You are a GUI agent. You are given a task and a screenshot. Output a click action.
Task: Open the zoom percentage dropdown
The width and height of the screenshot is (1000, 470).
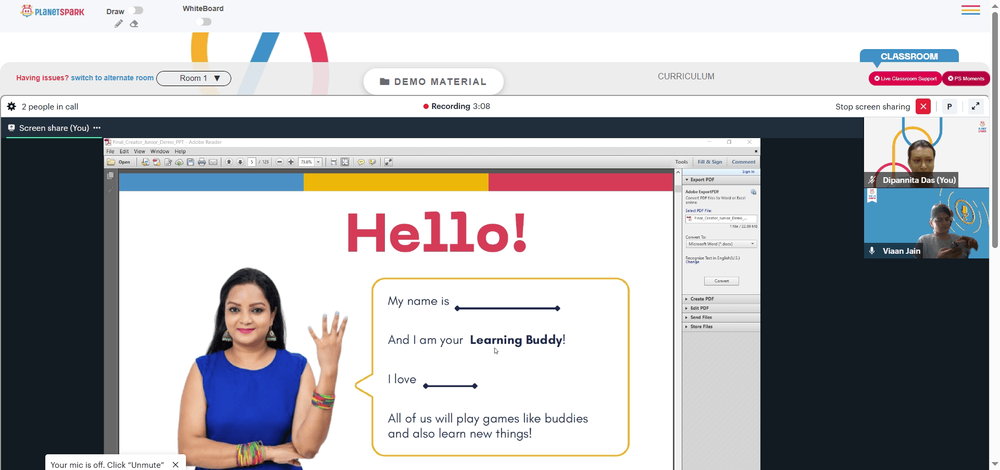(318, 162)
